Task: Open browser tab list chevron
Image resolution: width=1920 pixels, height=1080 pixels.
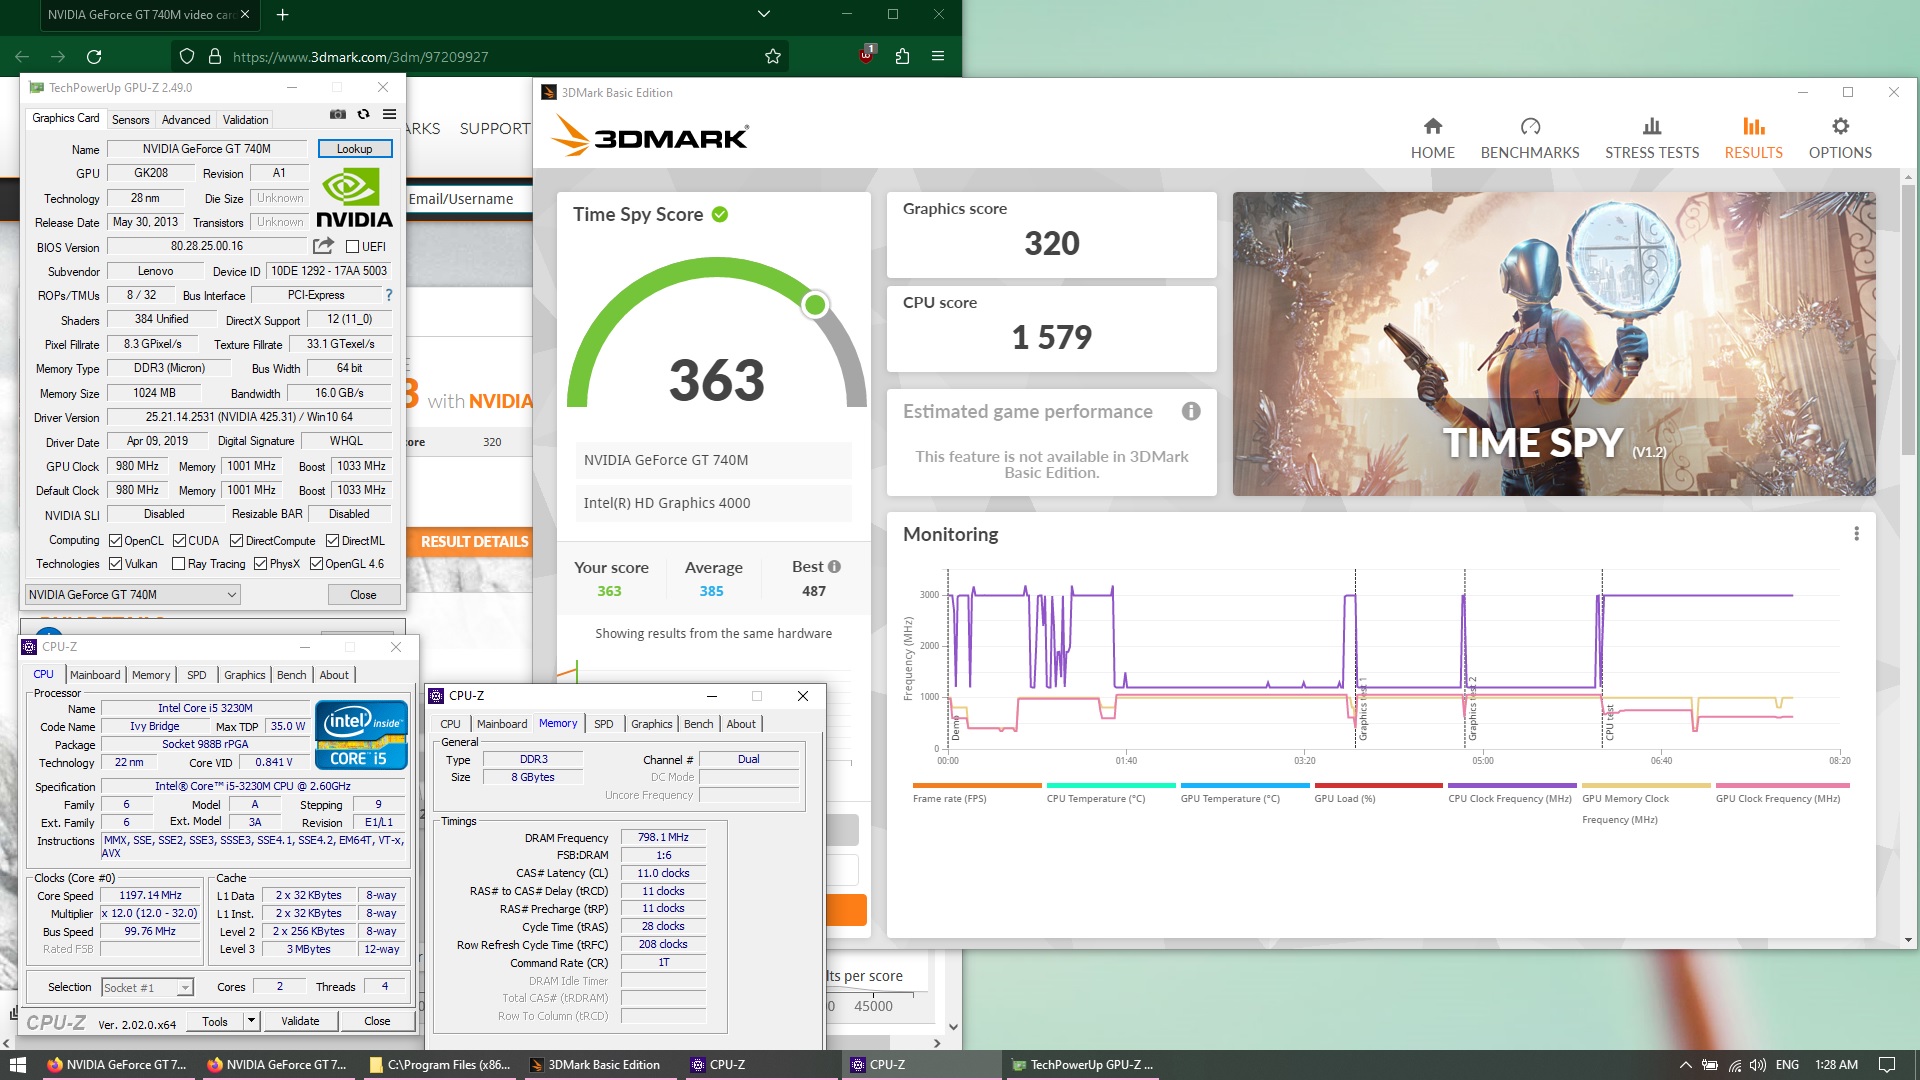Action: [x=764, y=14]
